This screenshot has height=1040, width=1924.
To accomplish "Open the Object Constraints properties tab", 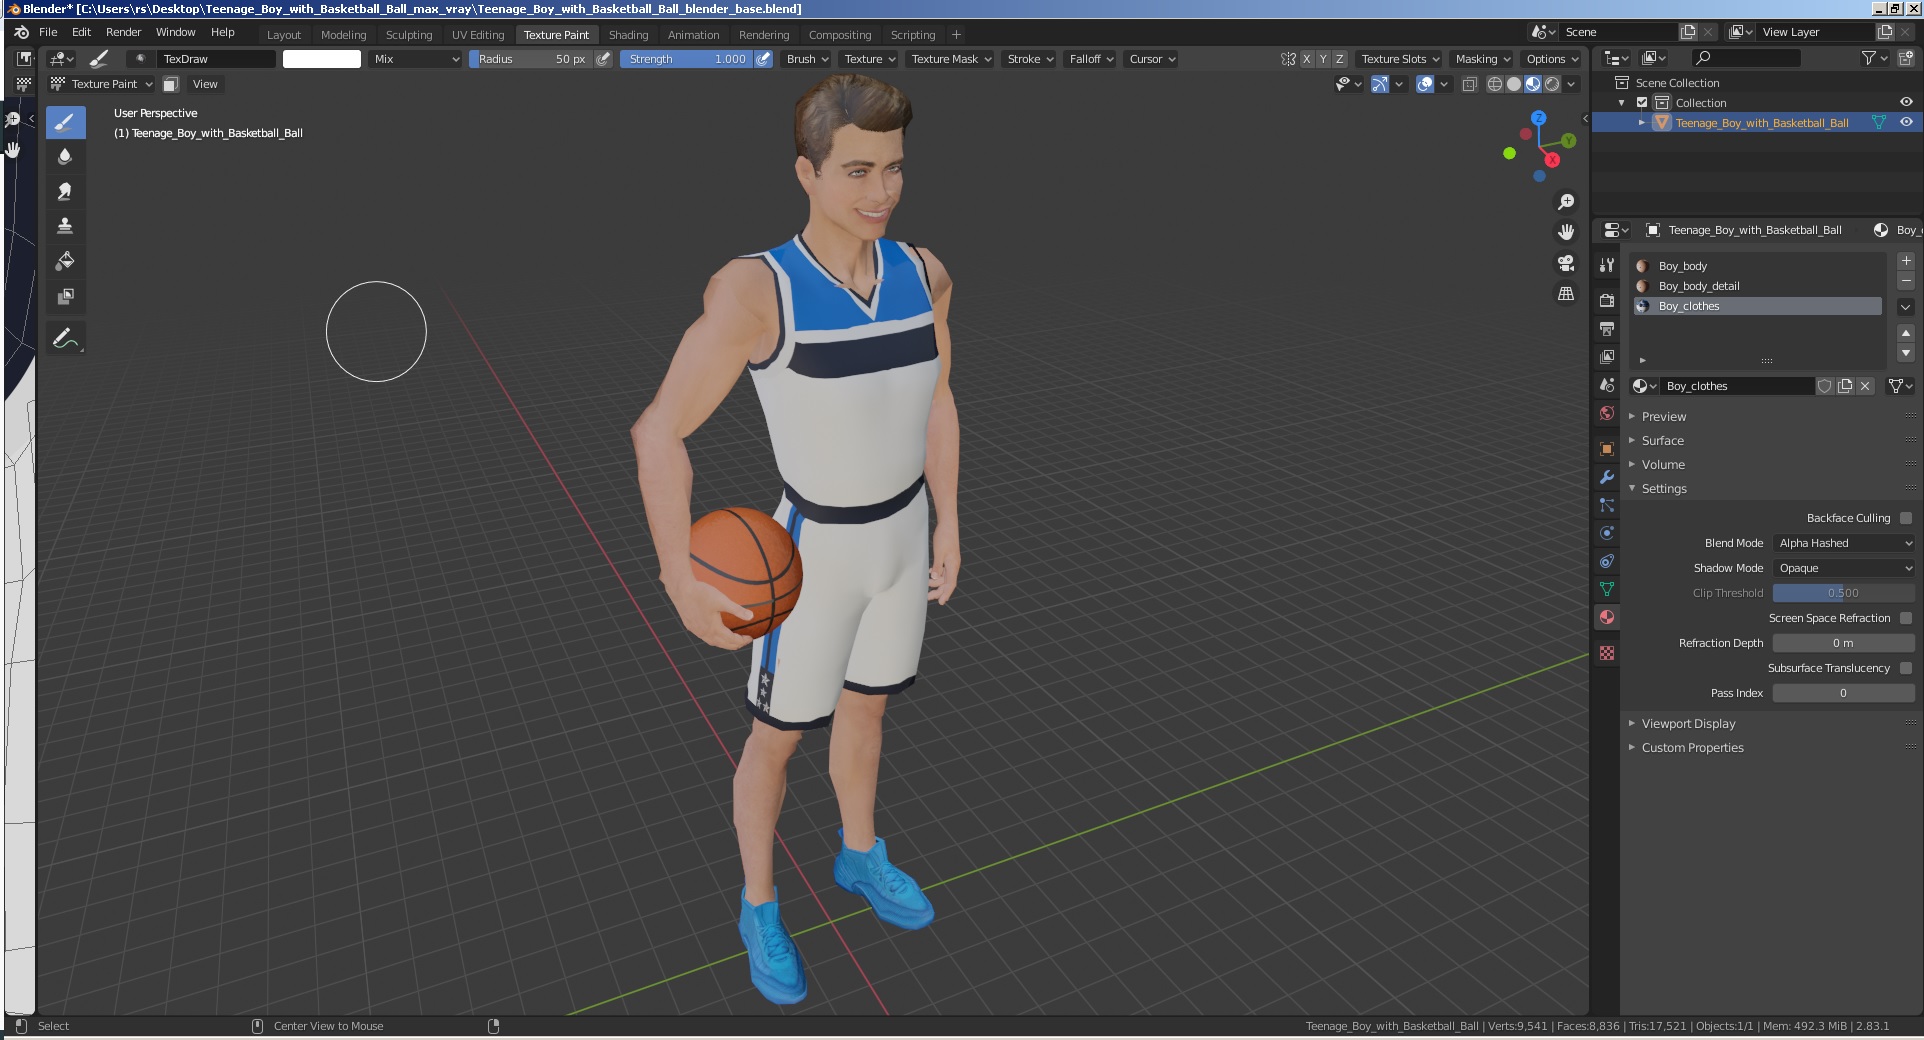I will click(x=1607, y=561).
